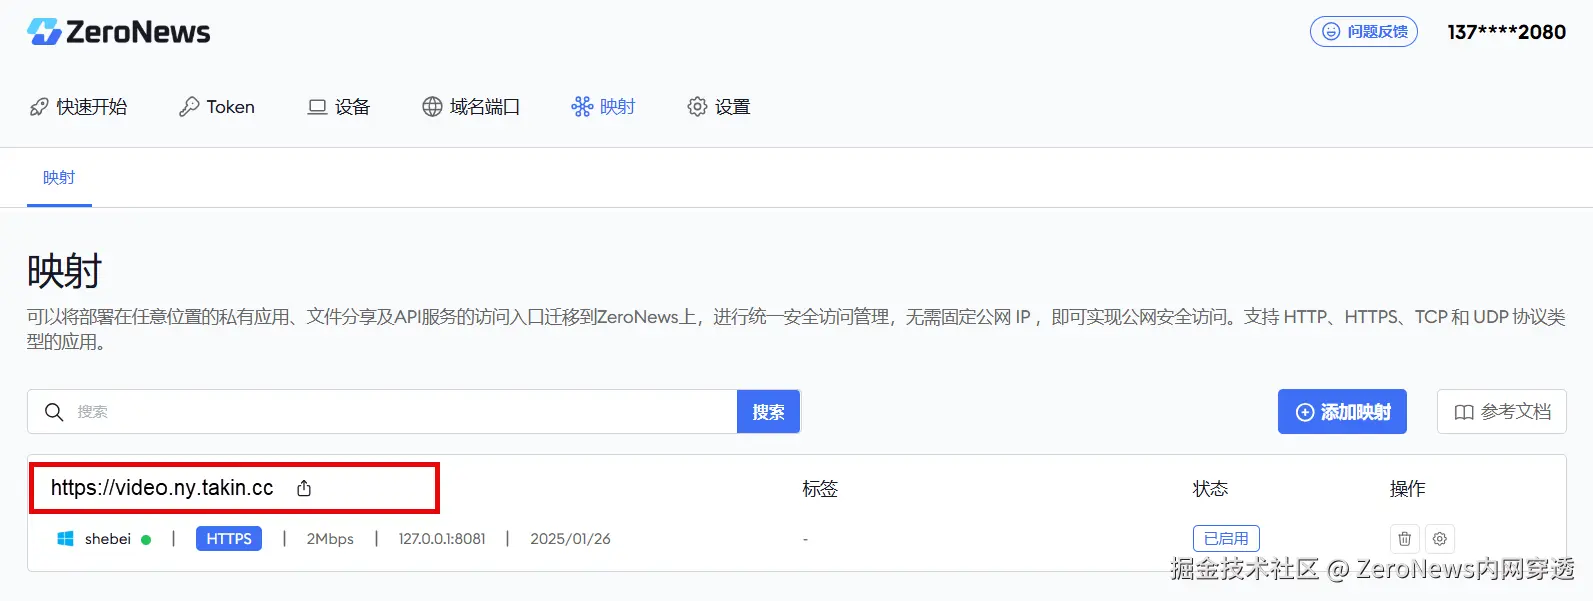Open the 参考文档 reference docs
This screenshot has height=601, width=1593.
[x=1502, y=412]
